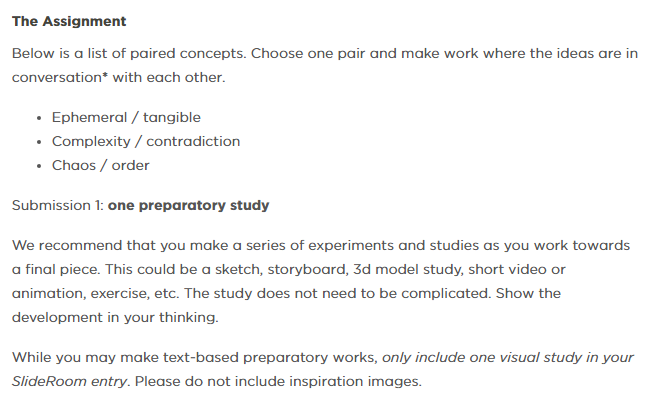
Task: Click the words "paired concepts"
Action: tap(187, 54)
